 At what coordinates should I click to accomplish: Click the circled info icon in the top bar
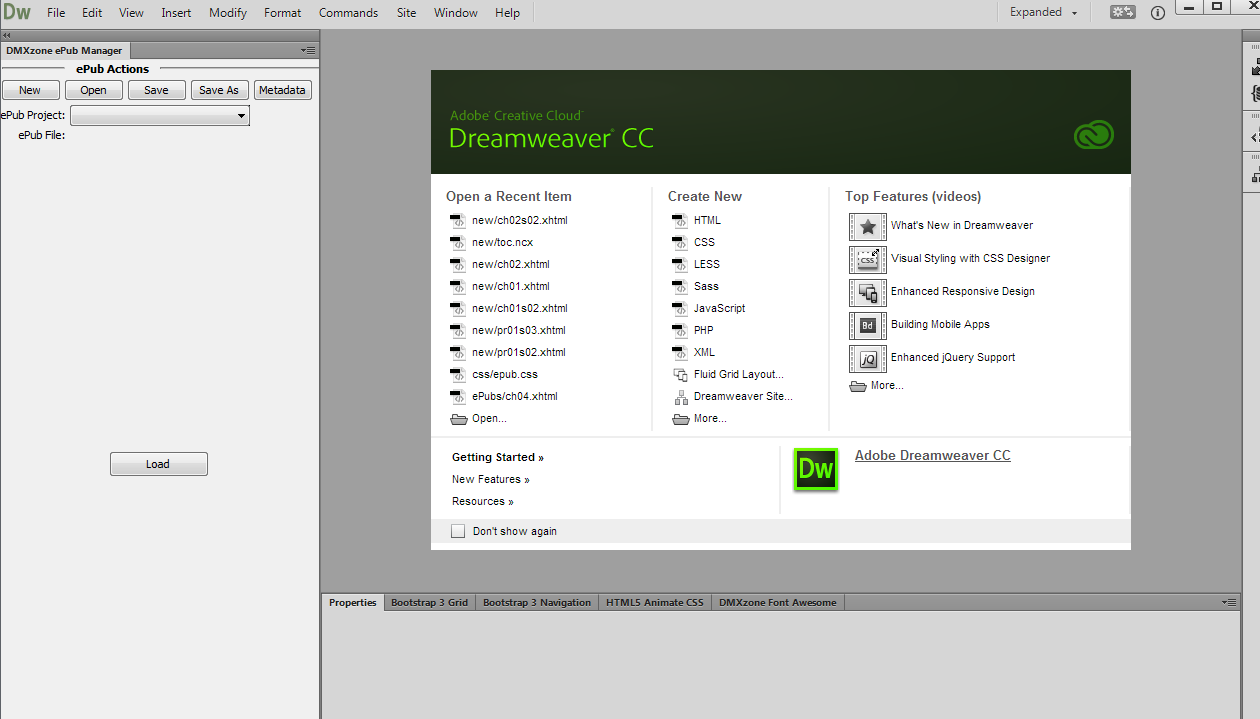[1157, 13]
